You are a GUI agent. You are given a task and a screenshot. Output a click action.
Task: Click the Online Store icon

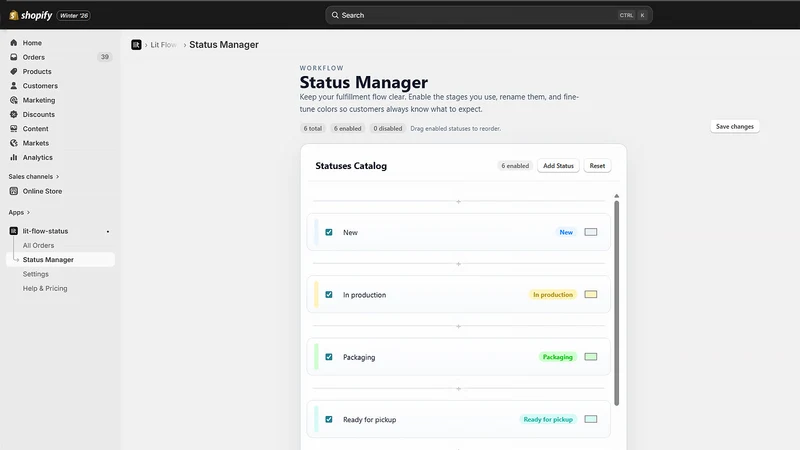coord(14,191)
